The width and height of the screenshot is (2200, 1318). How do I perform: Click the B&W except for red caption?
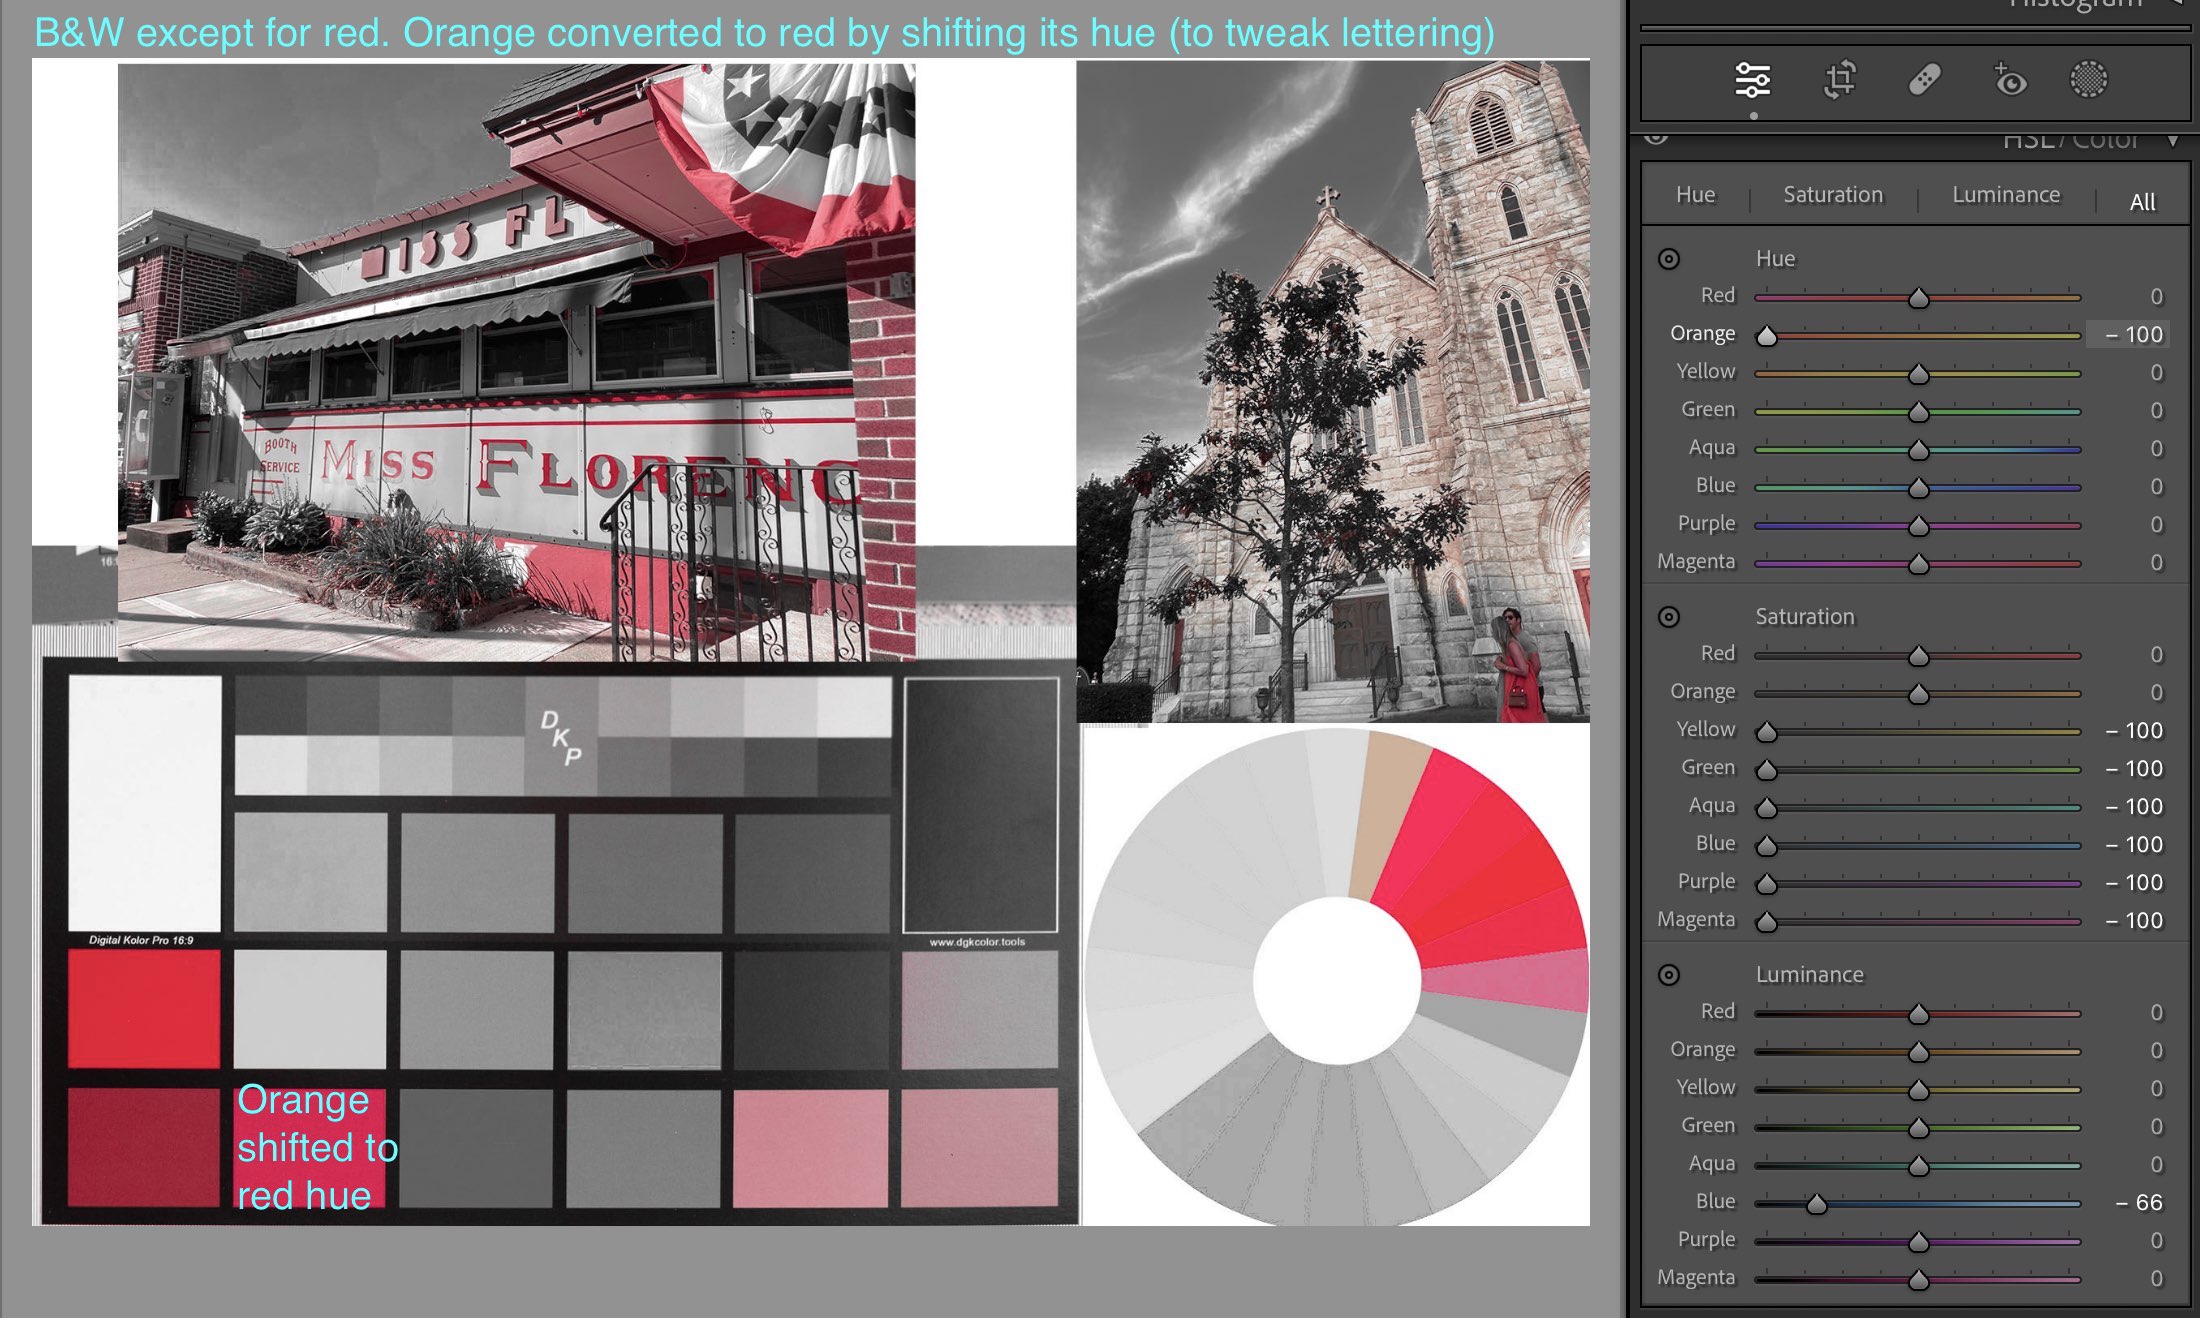[764, 32]
